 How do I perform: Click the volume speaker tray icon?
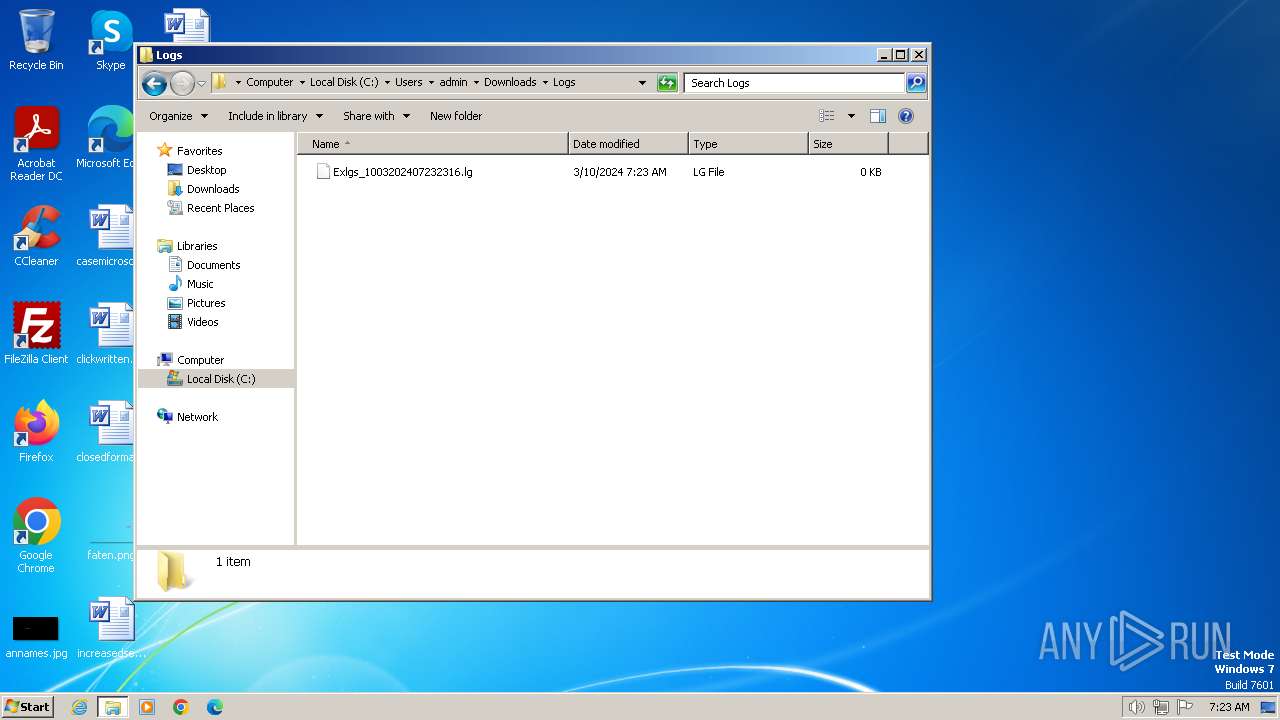click(1136, 707)
